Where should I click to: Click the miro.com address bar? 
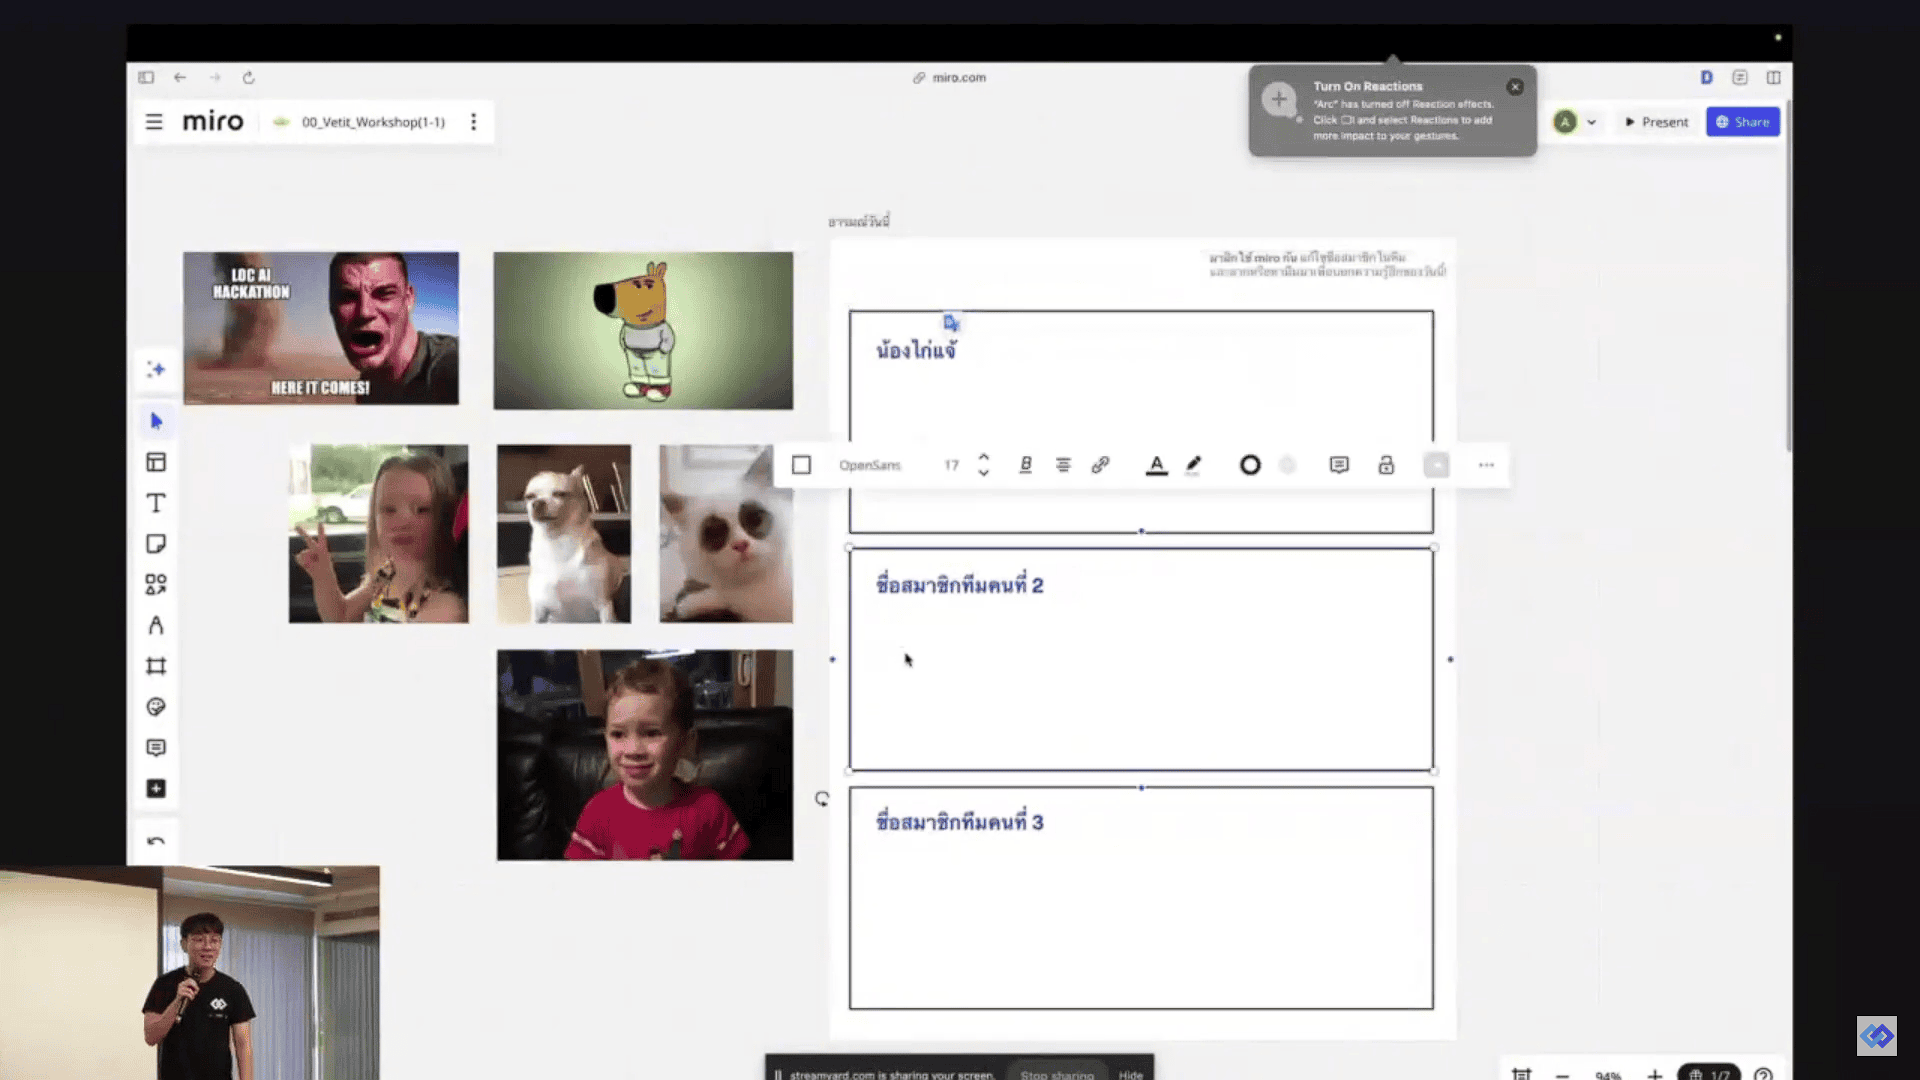(x=950, y=77)
